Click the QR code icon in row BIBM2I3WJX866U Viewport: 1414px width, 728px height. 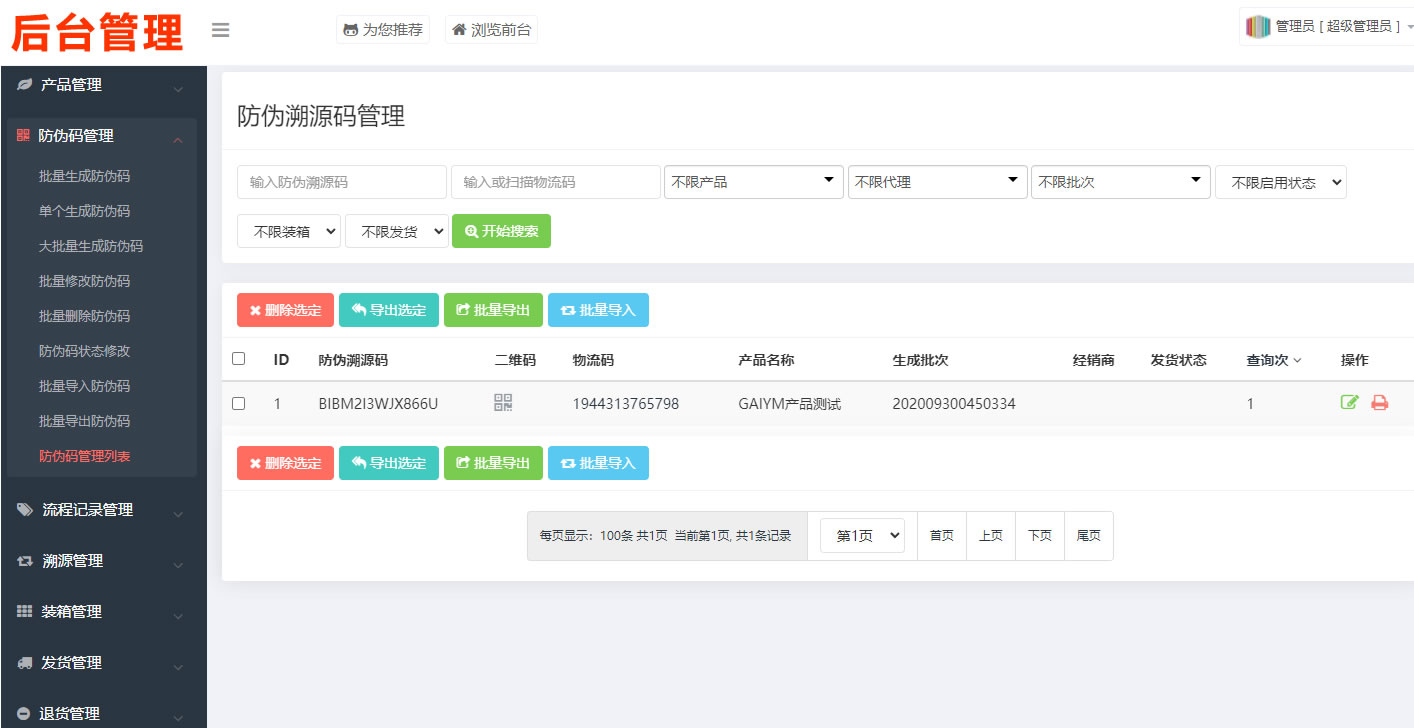pyautogui.click(x=503, y=403)
